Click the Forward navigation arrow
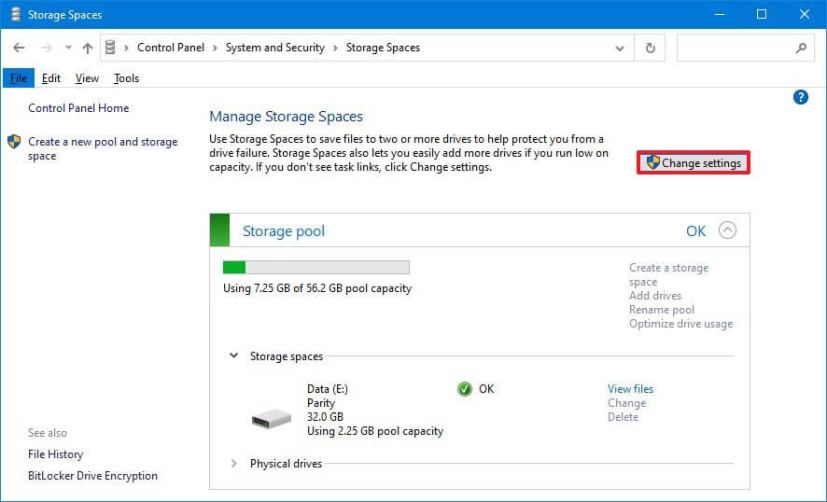The image size is (827, 502). coord(46,48)
